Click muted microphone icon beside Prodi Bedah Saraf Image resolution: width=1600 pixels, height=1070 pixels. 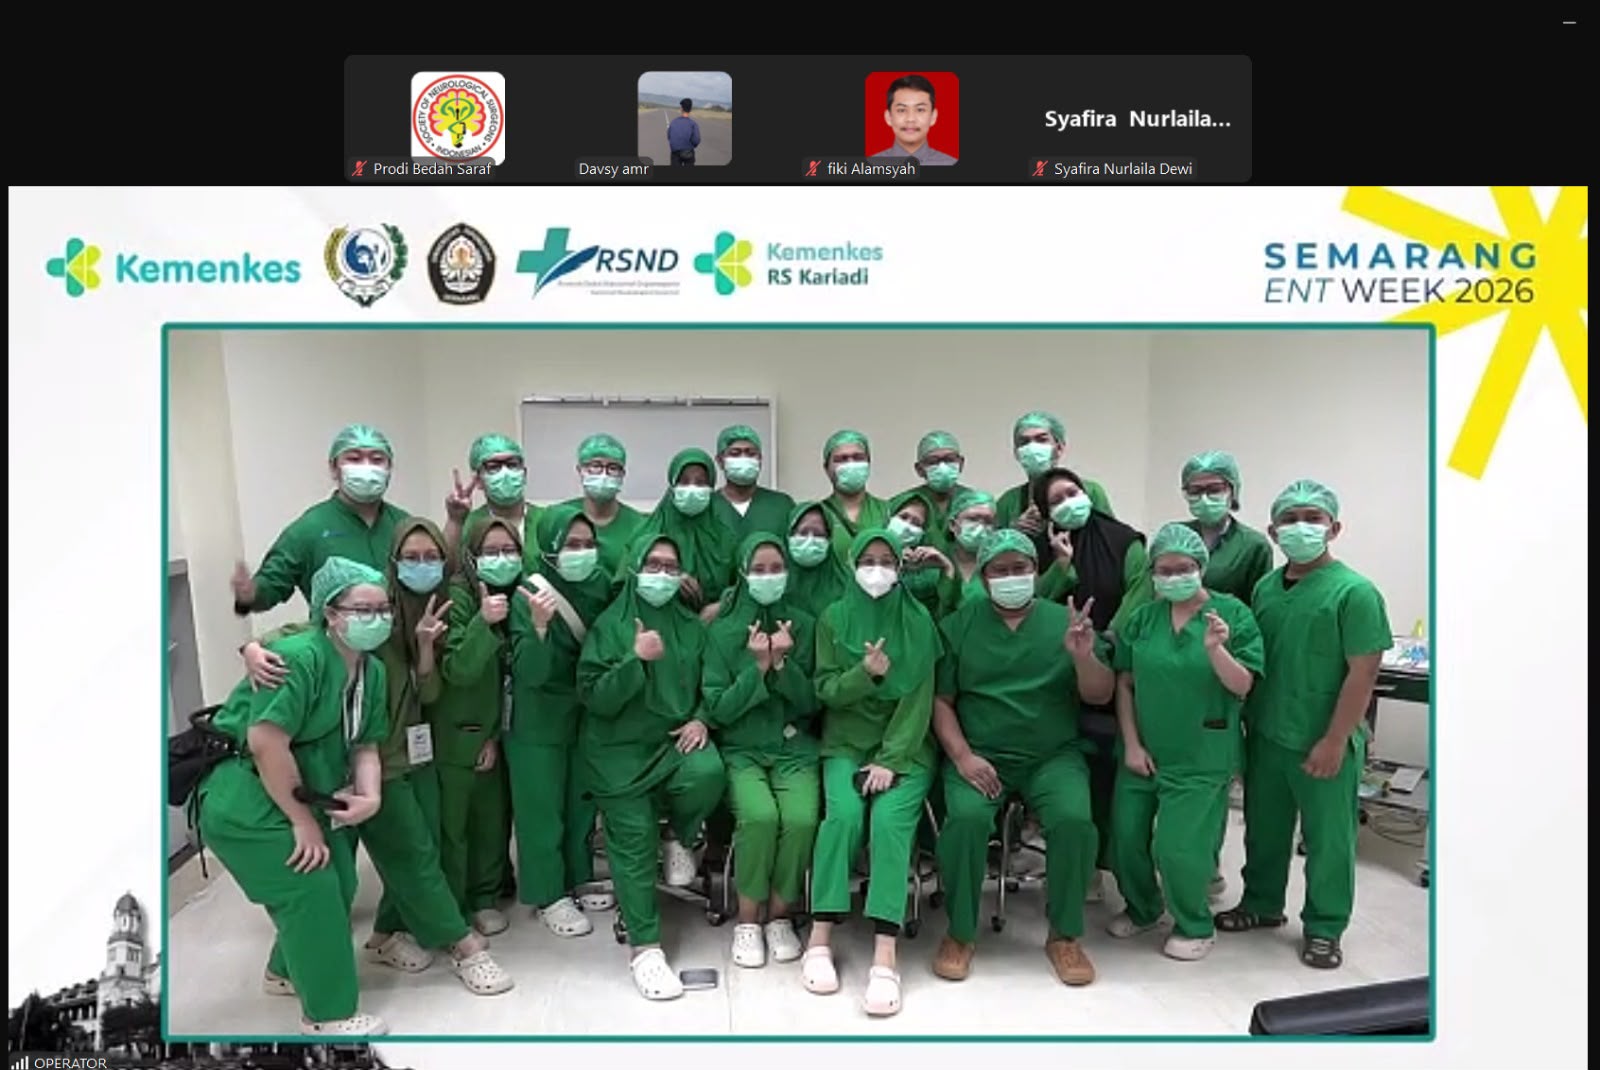(359, 169)
